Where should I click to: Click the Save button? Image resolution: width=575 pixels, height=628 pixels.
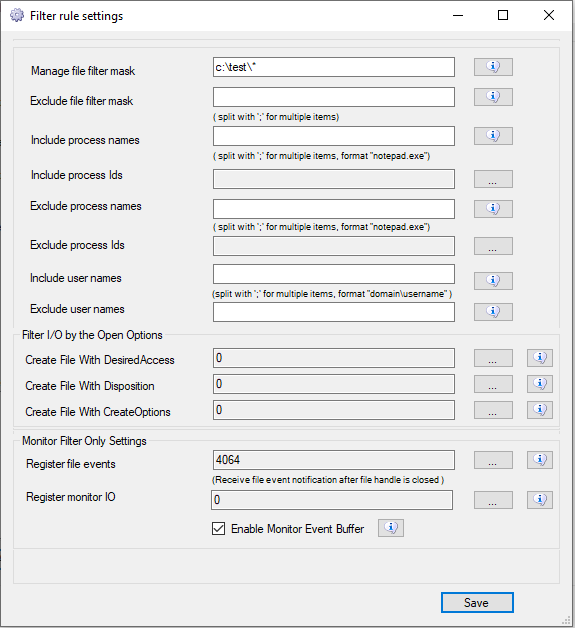click(x=477, y=602)
